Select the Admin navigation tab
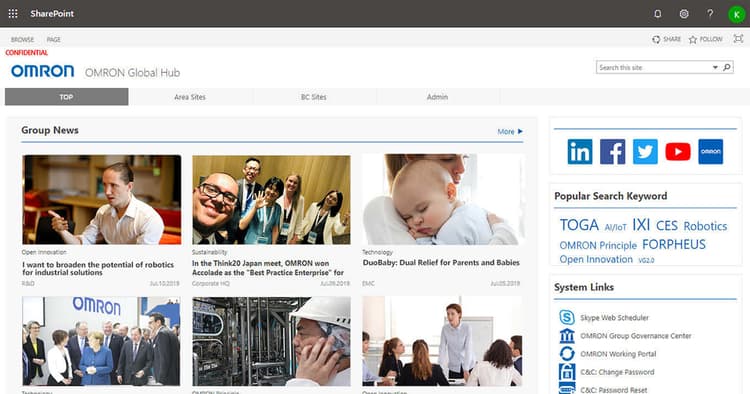This screenshot has height=394, width=750. click(x=438, y=97)
